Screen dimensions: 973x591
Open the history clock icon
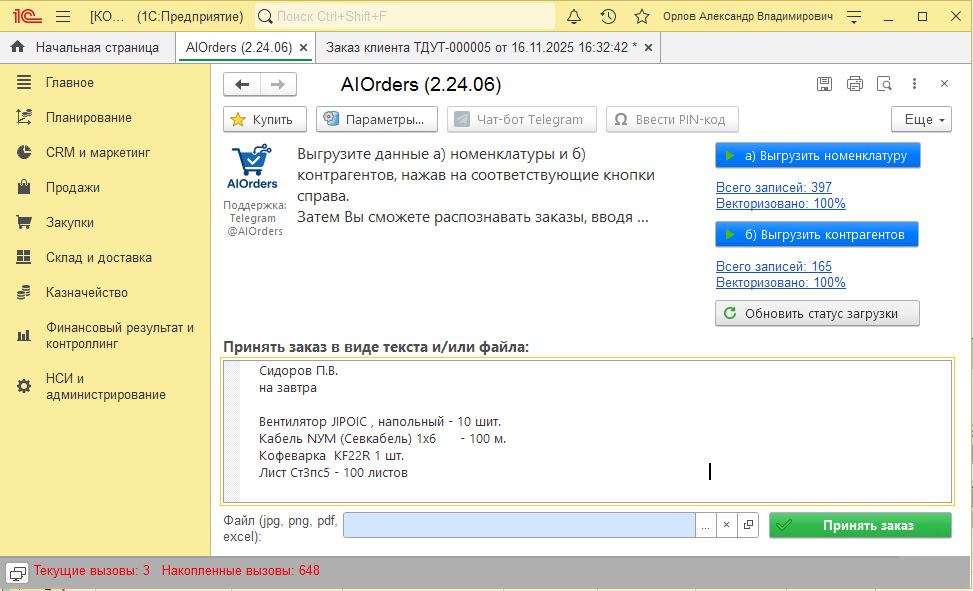click(608, 17)
